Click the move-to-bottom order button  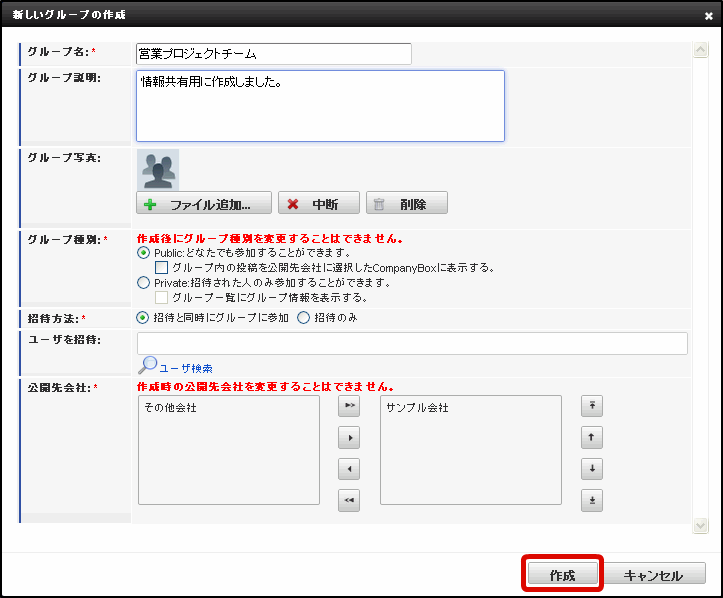(x=592, y=500)
